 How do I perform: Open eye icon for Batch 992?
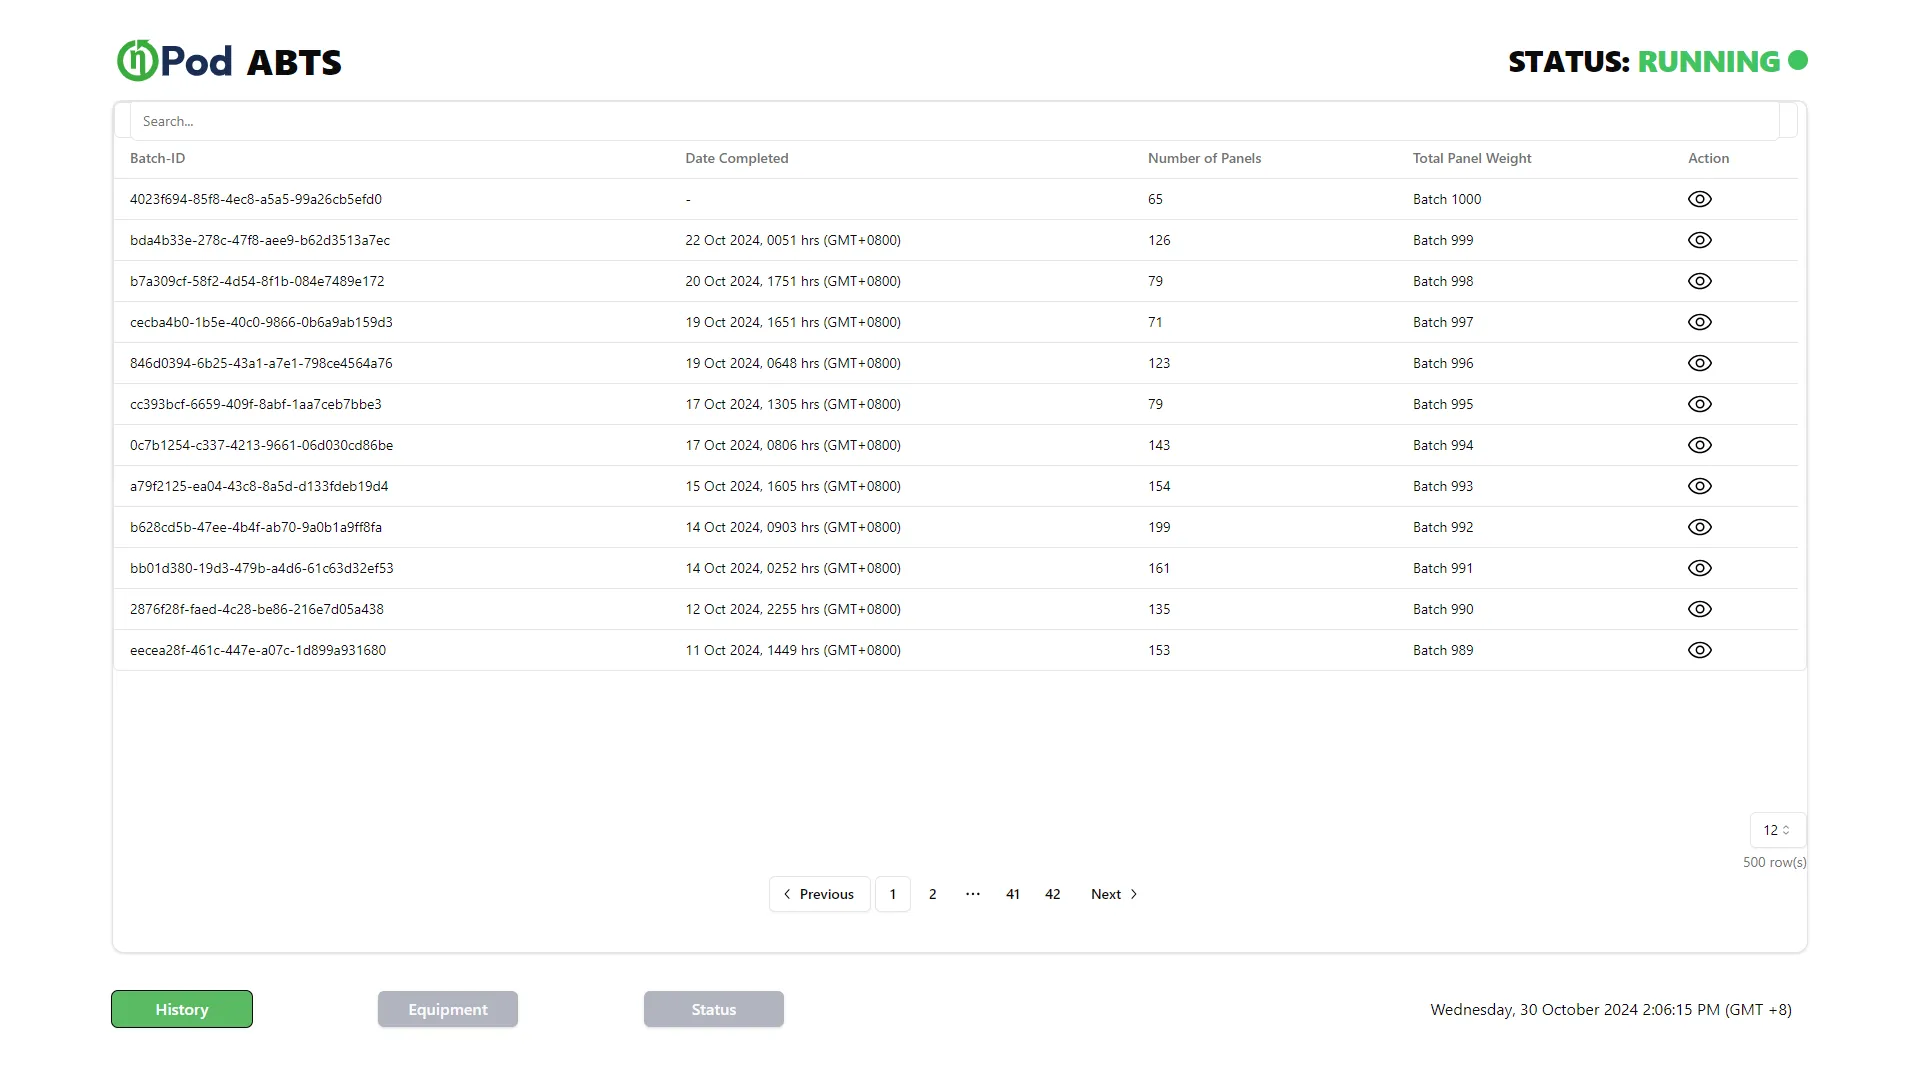(x=1700, y=527)
